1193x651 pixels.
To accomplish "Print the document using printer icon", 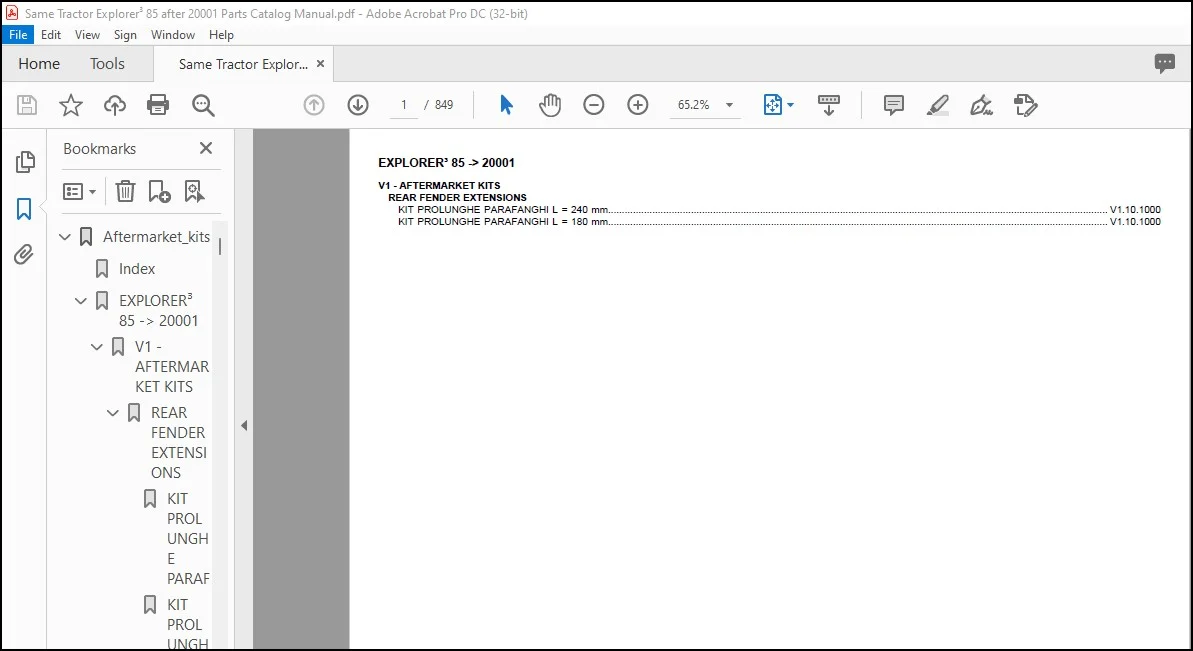I will pyautogui.click(x=158, y=105).
